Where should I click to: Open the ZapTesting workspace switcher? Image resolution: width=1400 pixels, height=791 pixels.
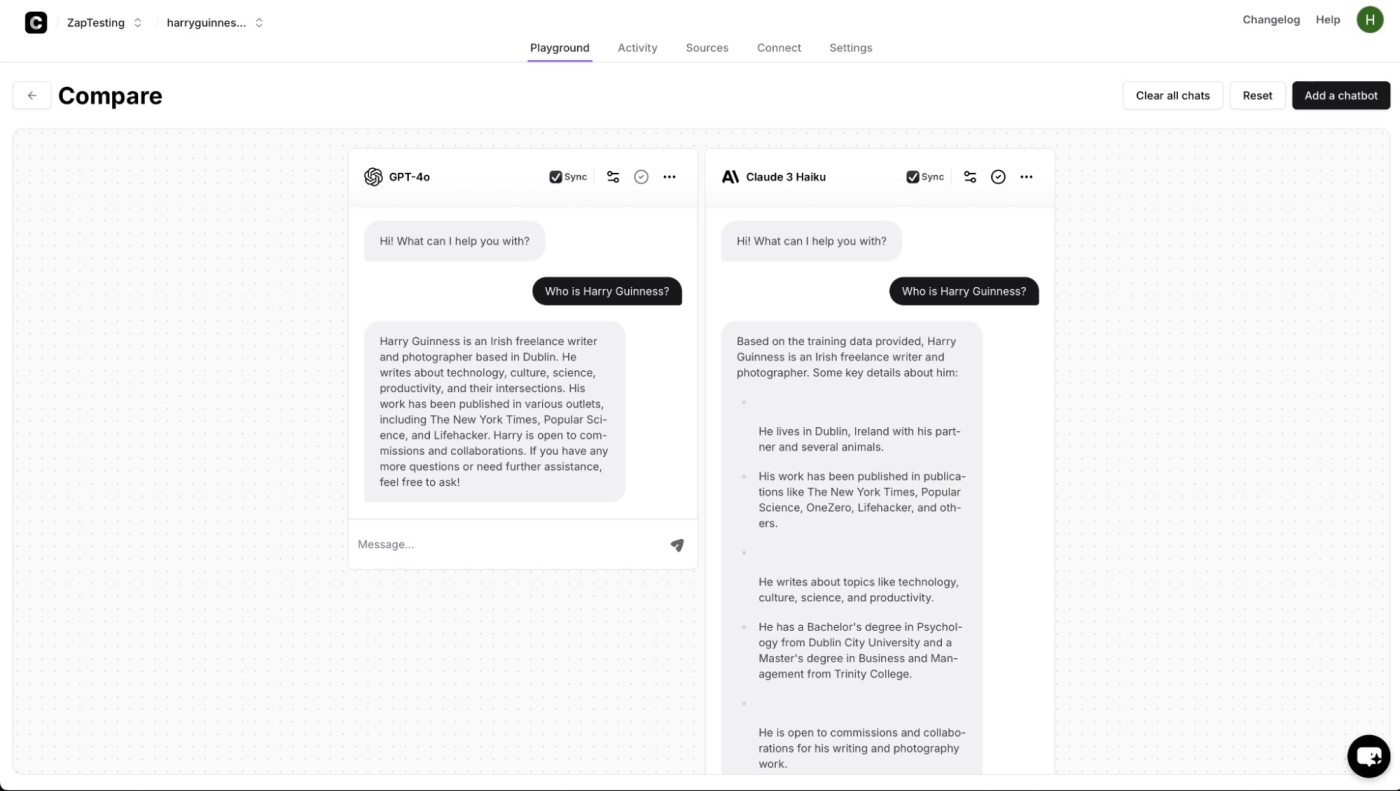(x=104, y=22)
